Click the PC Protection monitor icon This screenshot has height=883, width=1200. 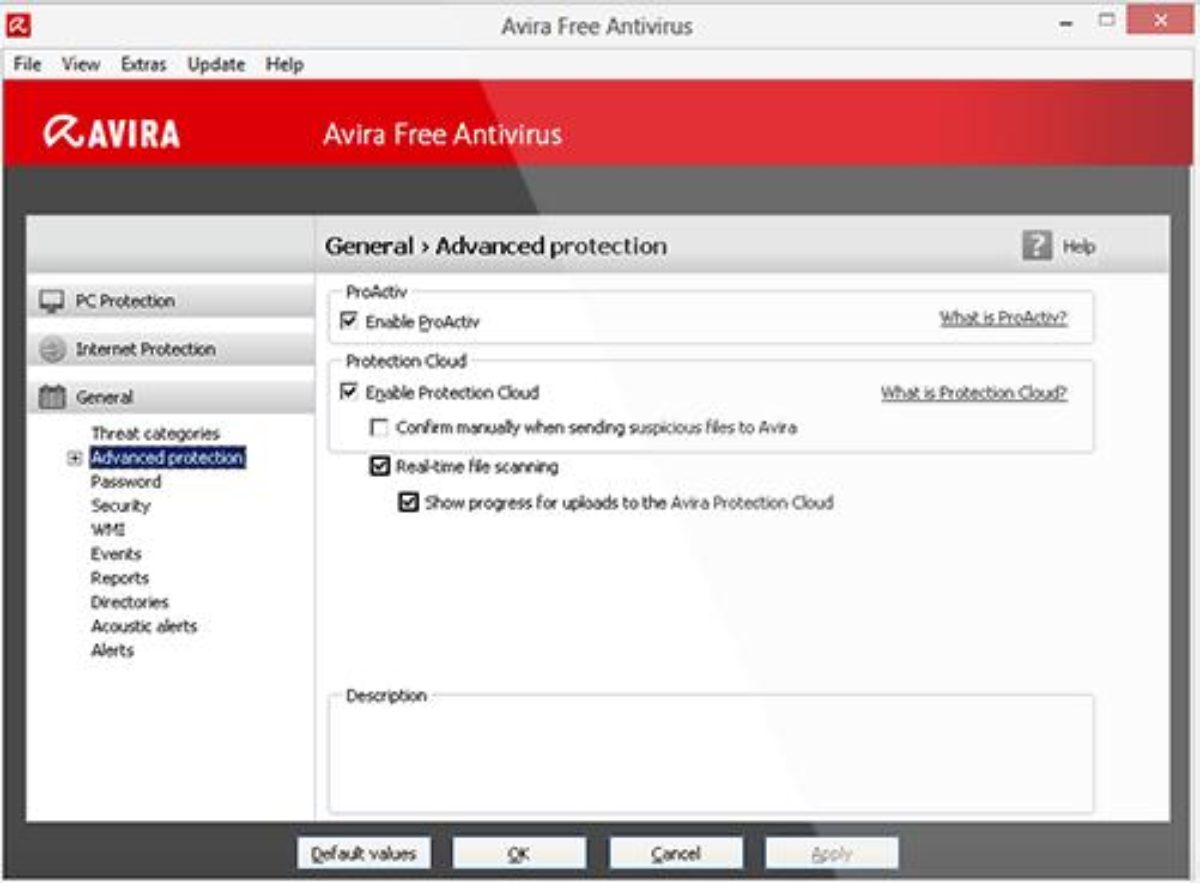[x=52, y=301]
